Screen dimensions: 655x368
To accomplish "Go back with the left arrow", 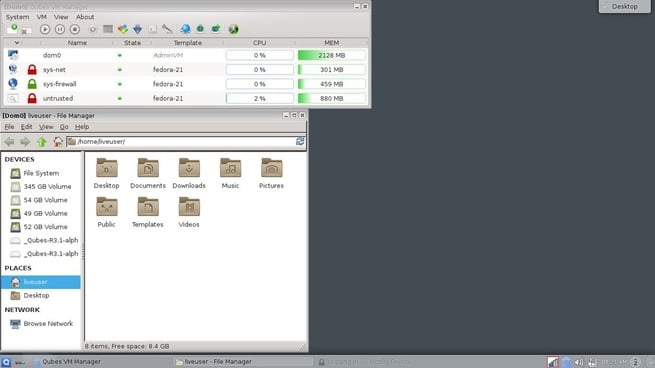I will click(9, 142).
